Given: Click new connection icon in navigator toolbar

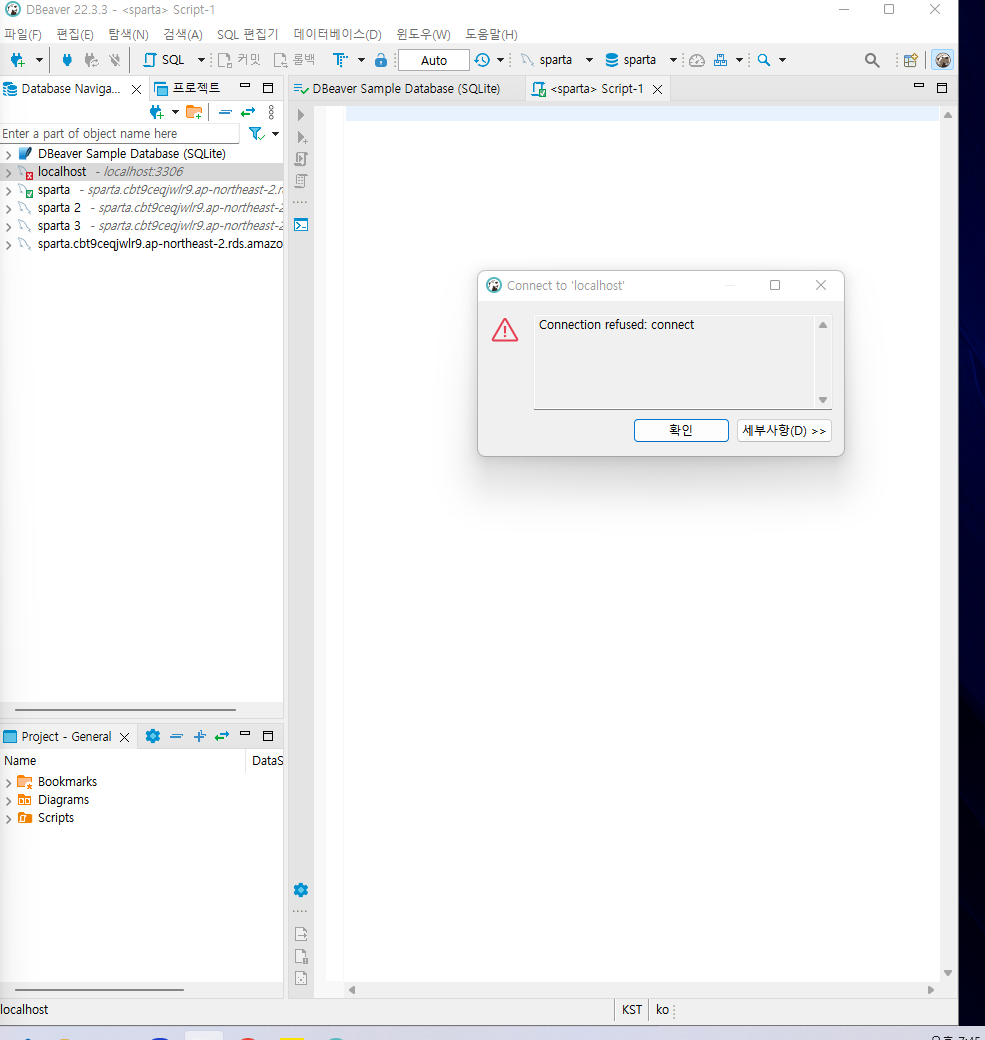Looking at the screenshot, I should click(157, 112).
